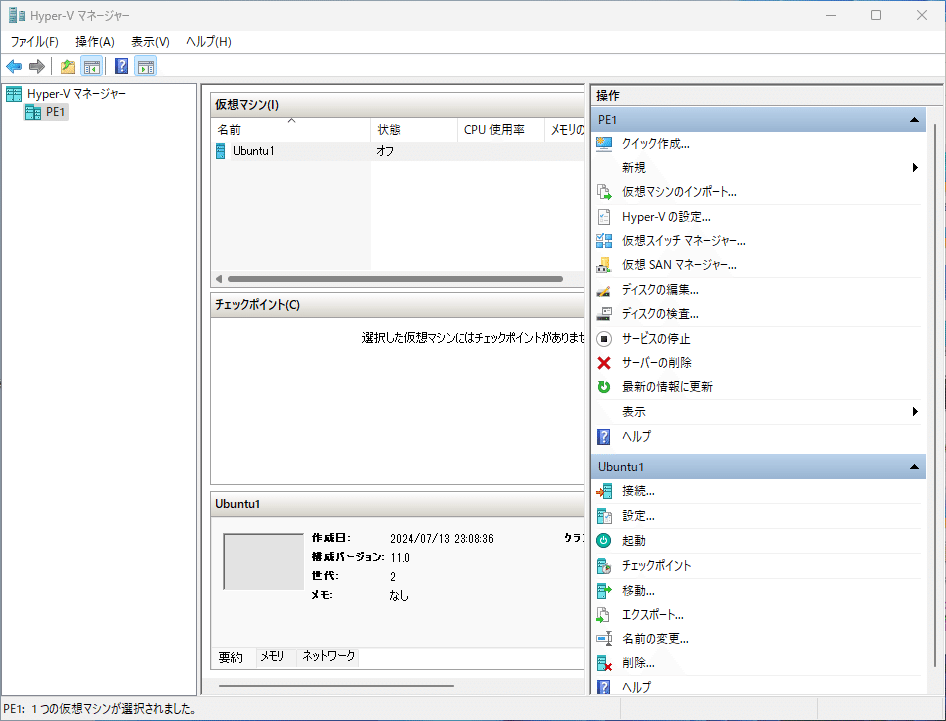
Task: Click the Import Virtual Machine (仮想マシンのインポート) icon
Action: (604, 192)
